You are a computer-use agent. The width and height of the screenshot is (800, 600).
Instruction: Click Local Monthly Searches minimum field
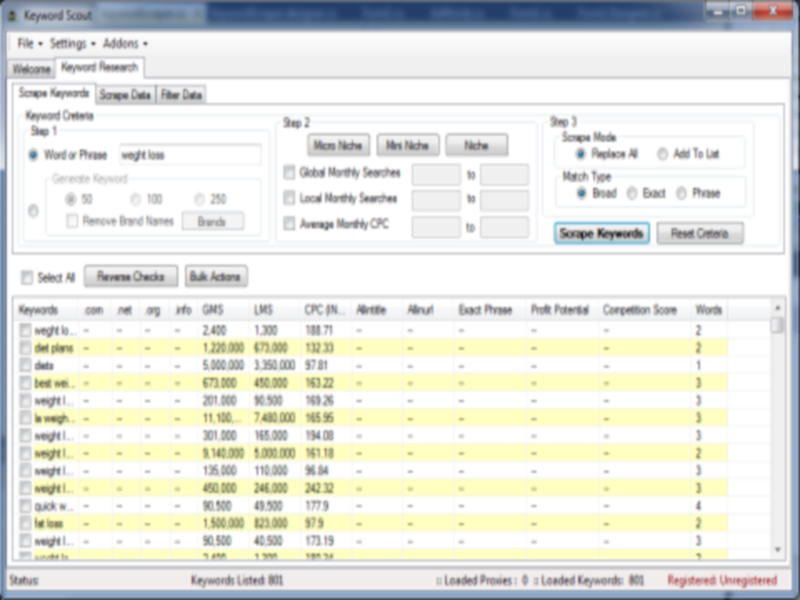(436, 201)
